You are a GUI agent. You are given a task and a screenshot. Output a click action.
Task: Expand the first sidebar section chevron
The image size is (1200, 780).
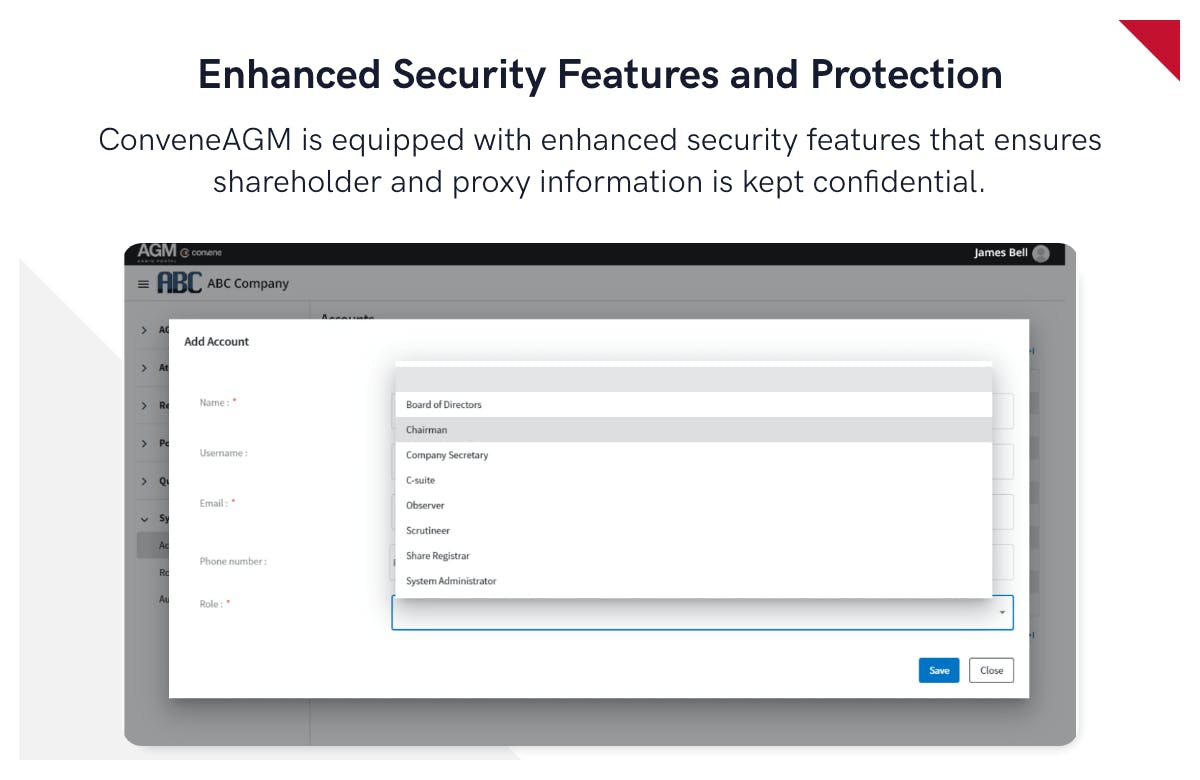click(x=144, y=330)
